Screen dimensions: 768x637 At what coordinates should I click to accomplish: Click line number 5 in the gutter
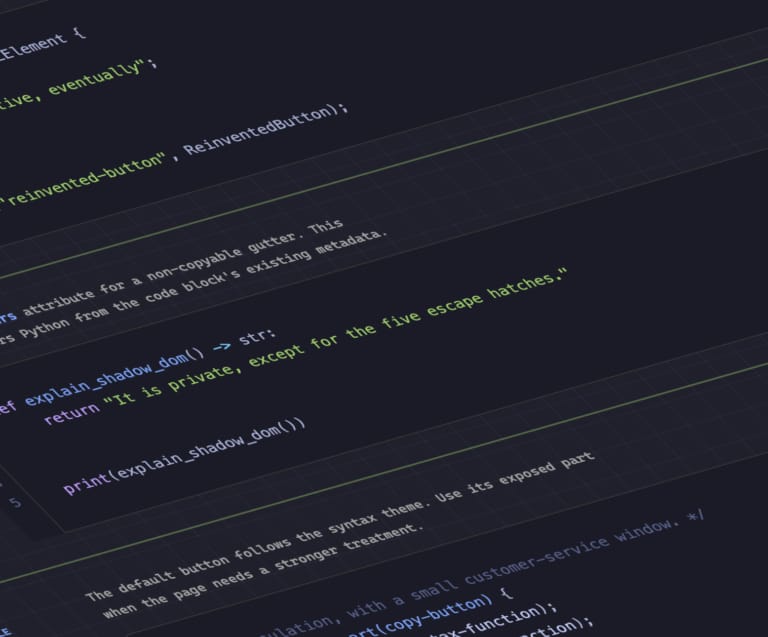pyautogui.click(x=15, y=502)
